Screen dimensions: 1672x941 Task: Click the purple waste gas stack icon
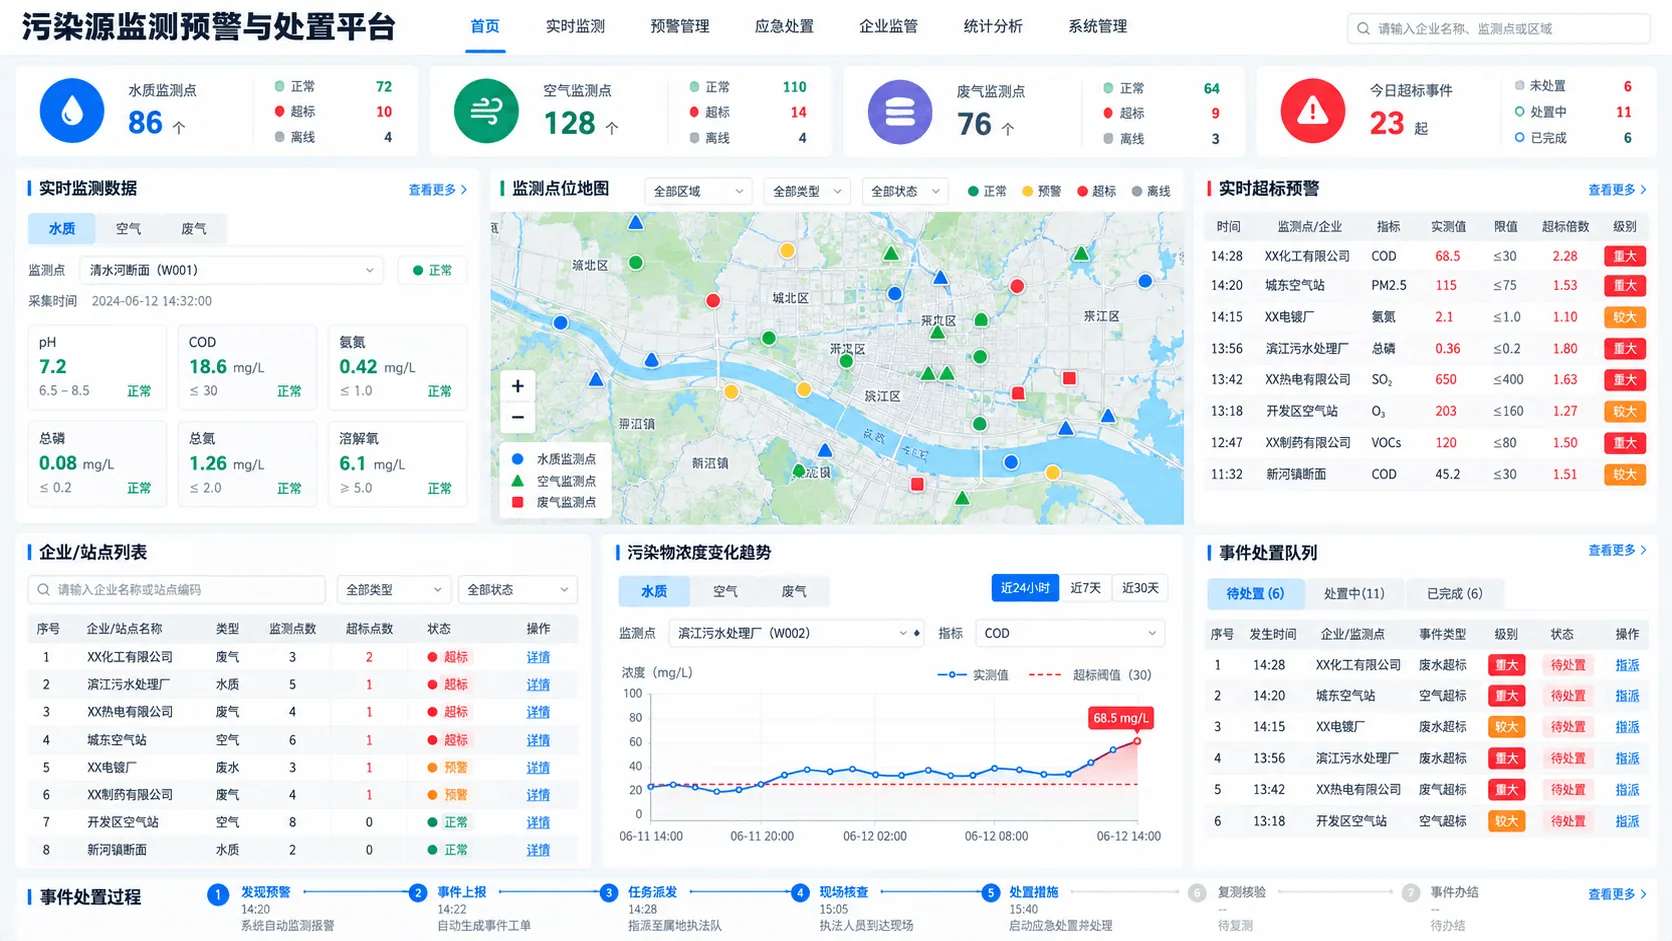900,111
